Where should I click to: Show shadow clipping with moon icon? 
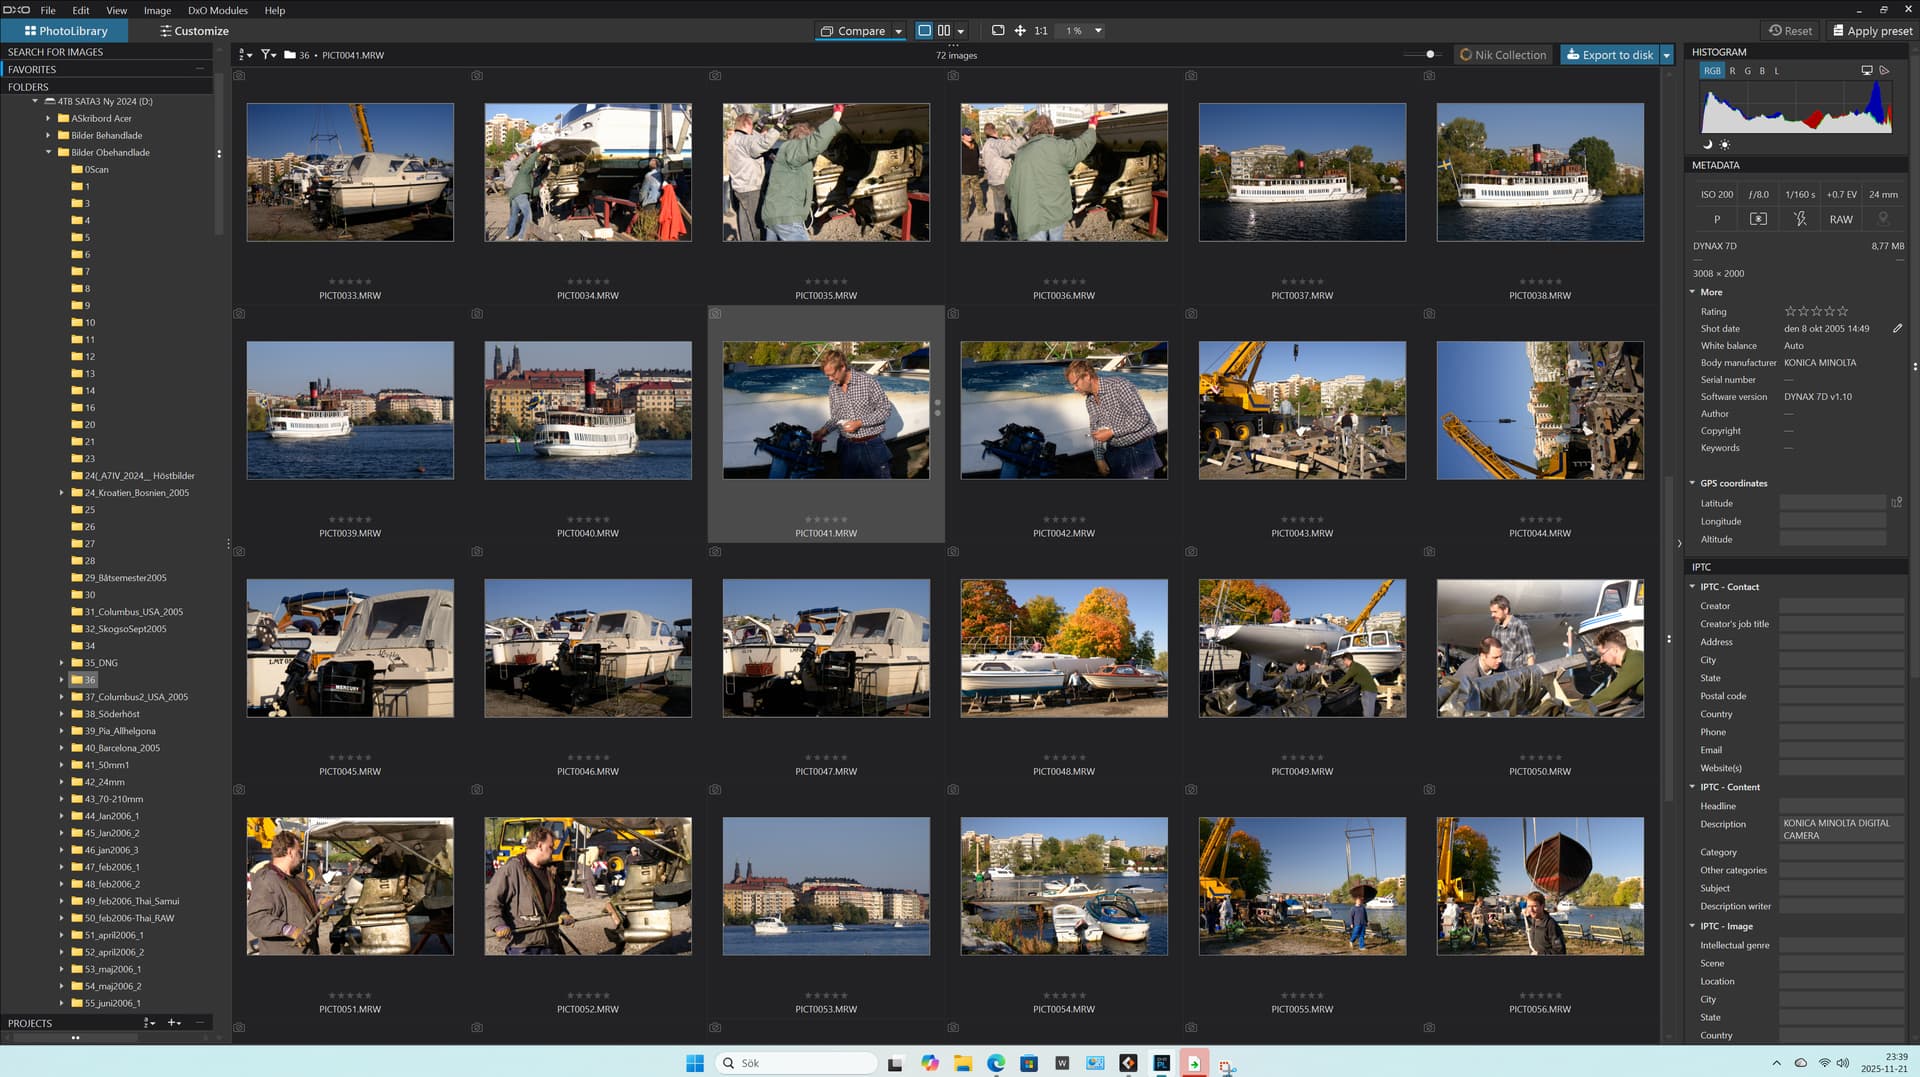[x=1708, y=145]
